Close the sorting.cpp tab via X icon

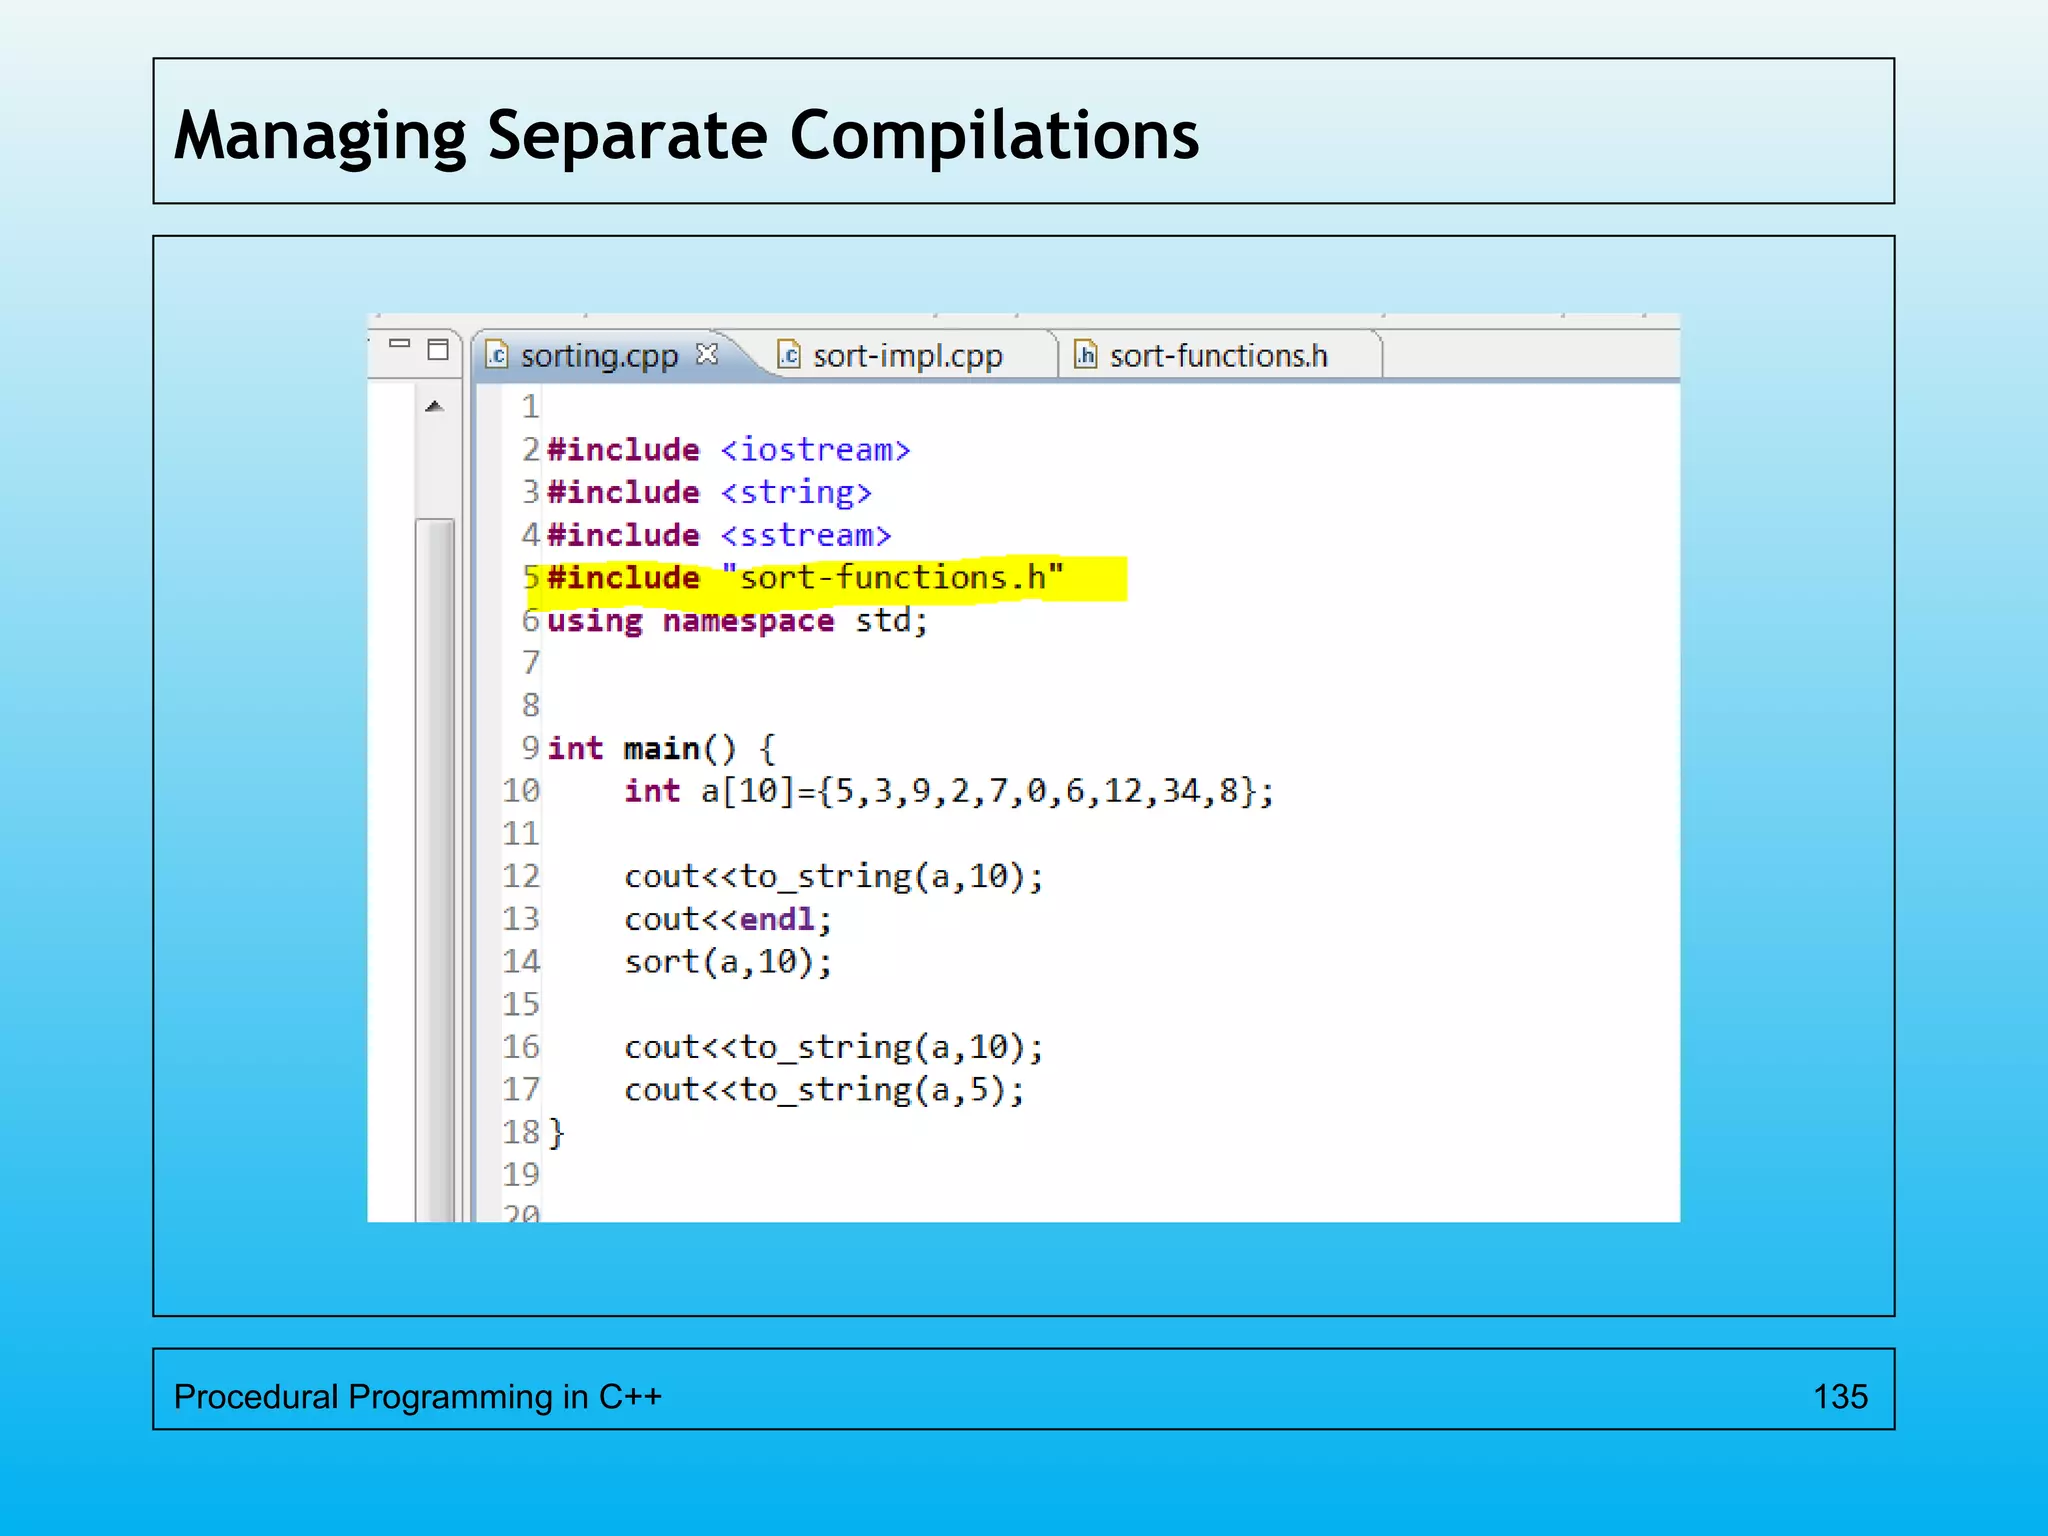pos(707,354)
